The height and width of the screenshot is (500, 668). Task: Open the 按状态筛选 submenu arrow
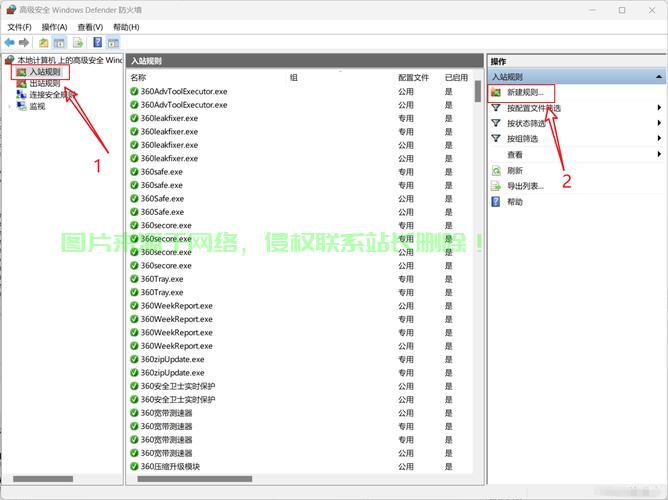point(659,123)
